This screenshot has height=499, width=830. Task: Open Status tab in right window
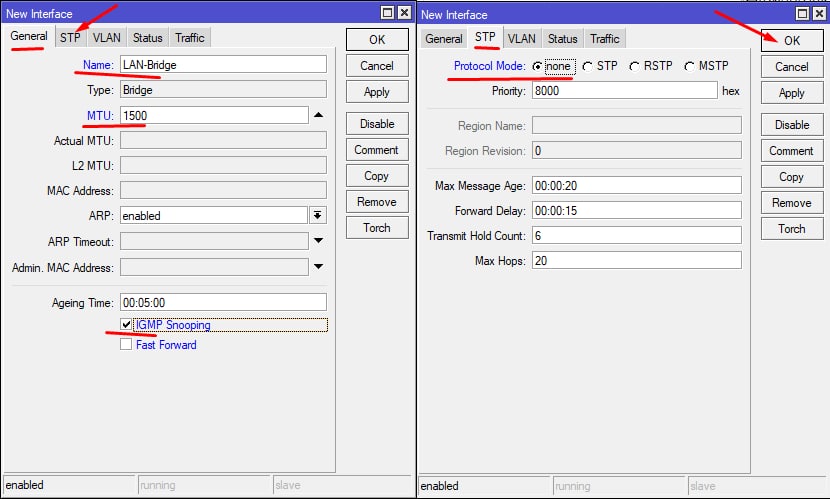(x=562, y=39)
